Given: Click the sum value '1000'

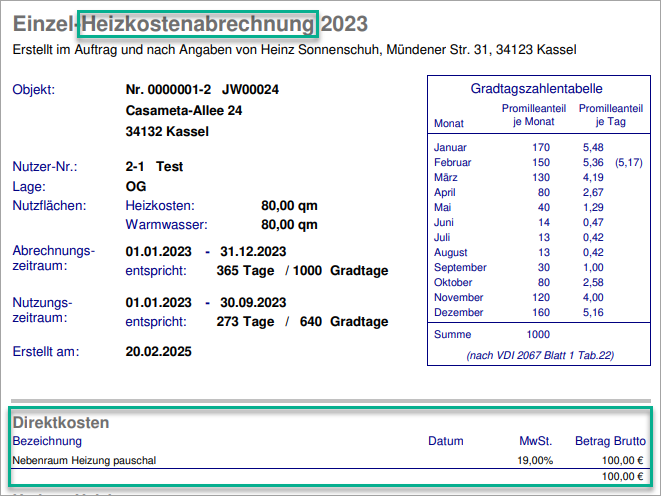Looking at the screenshot, I should (x=538, y=335).
